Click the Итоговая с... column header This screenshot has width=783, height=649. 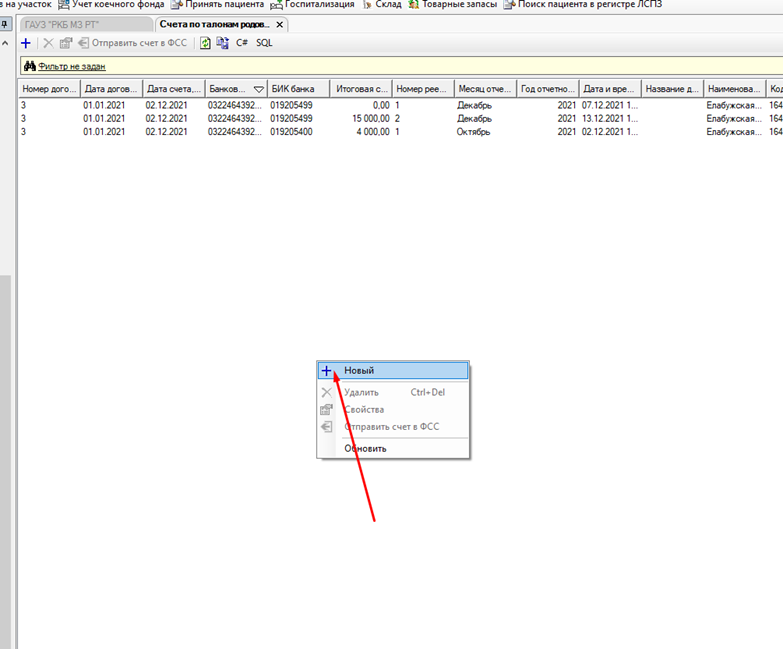361,89
